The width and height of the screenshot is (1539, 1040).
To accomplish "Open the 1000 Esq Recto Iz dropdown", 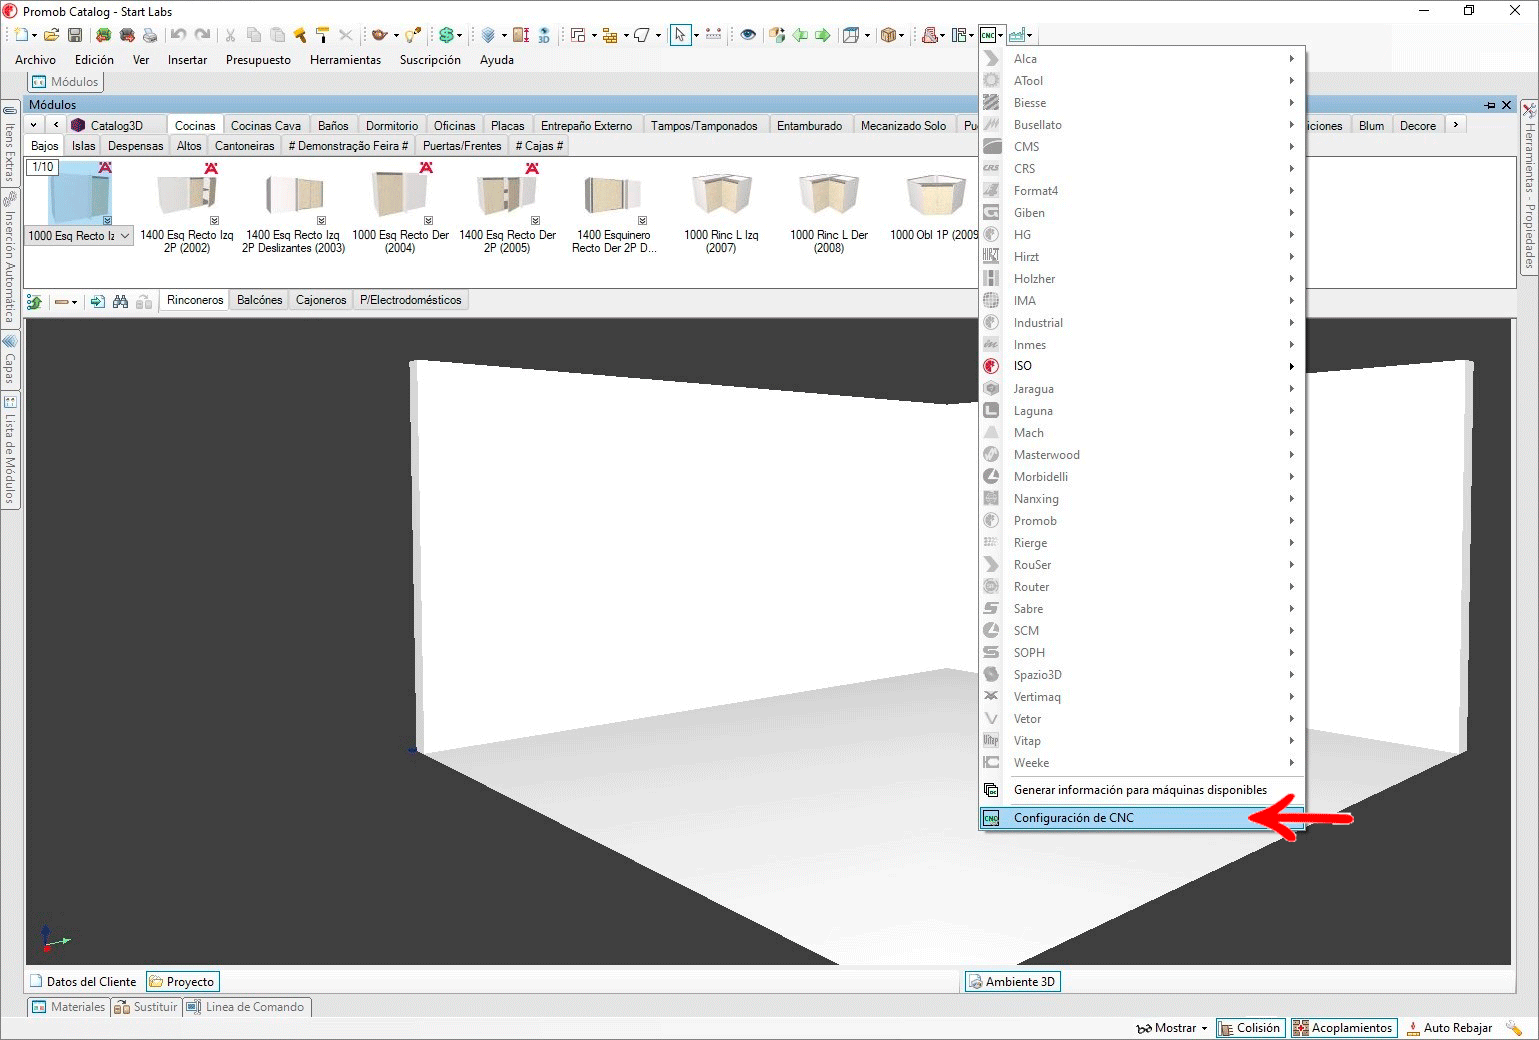I will click(x=125, y=236).
